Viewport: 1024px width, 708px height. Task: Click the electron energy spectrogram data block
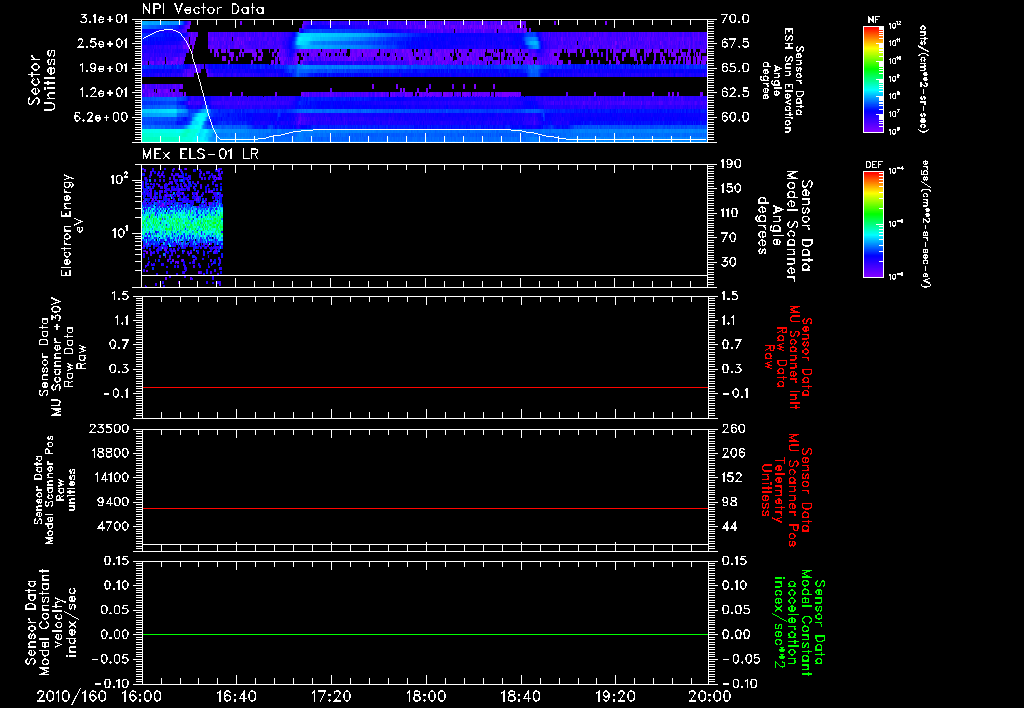182,225
